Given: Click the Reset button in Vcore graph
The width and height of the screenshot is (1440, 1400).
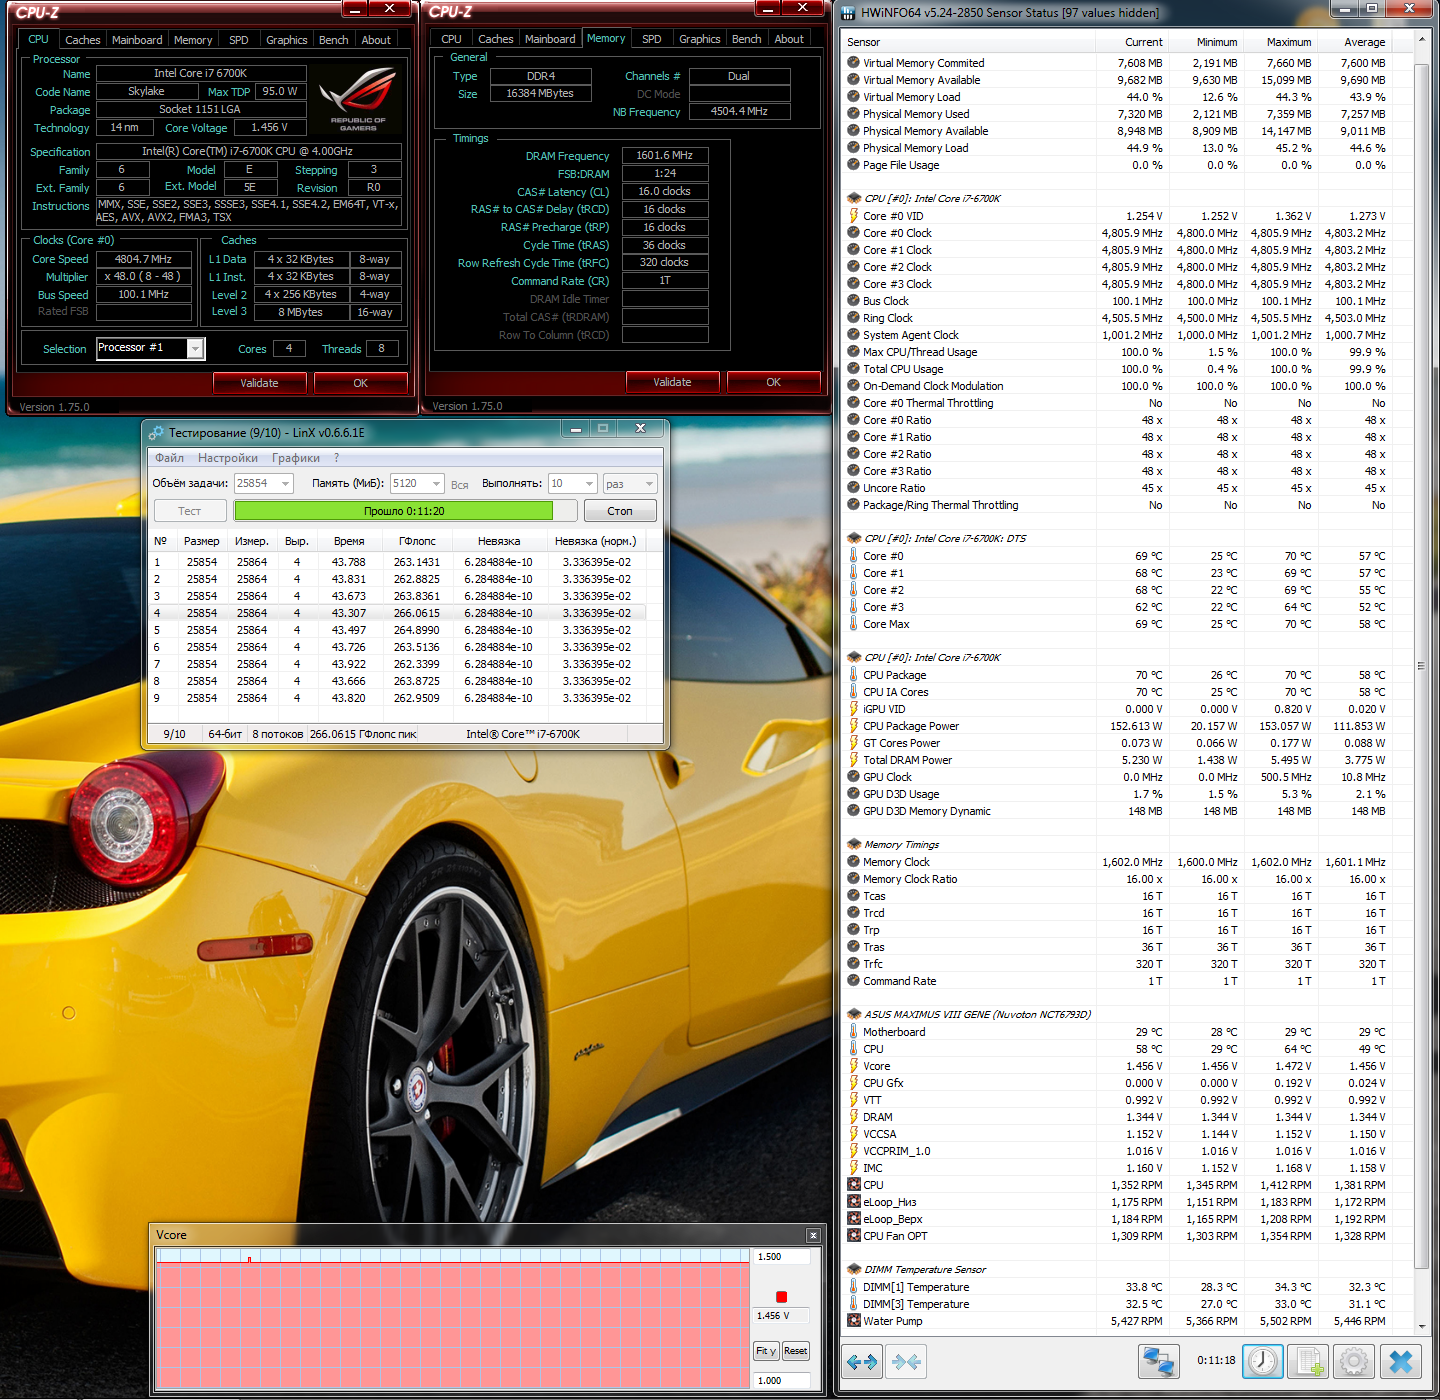Looking at the screenshot, I should [796, 1351].
